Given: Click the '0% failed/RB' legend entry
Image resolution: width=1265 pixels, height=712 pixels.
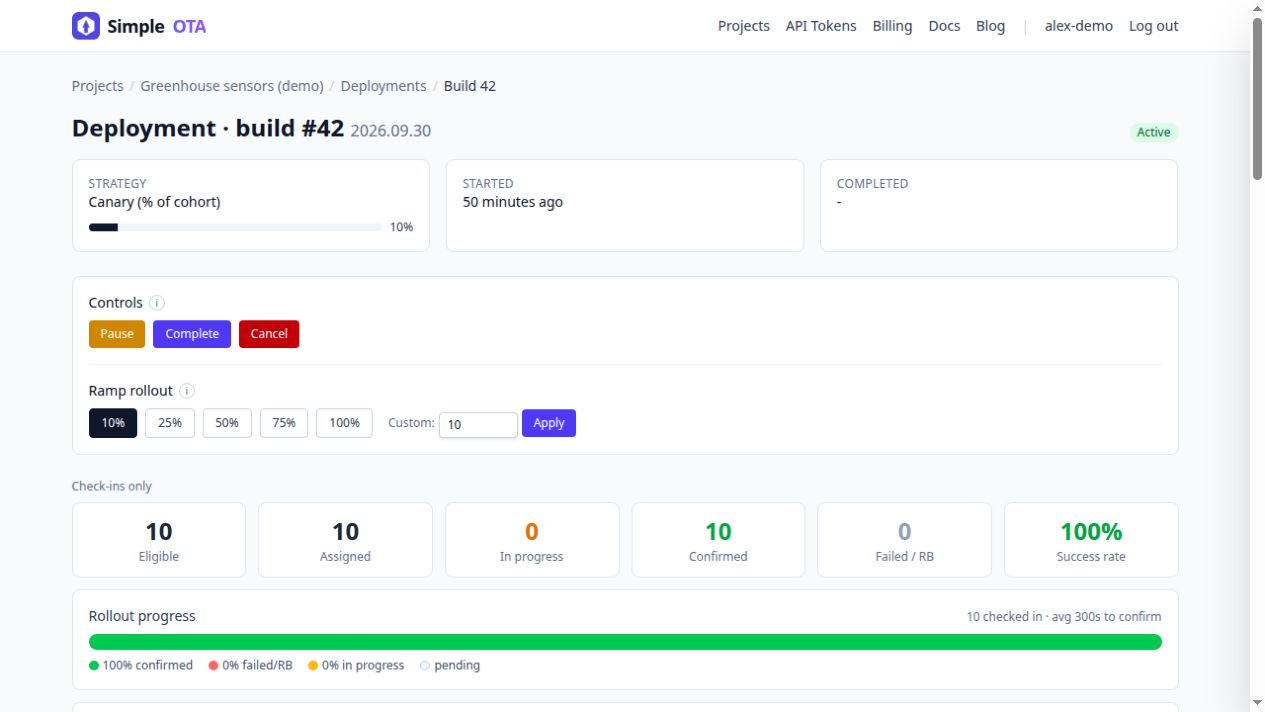Looking at the screenshot, I should coord(251,665).
